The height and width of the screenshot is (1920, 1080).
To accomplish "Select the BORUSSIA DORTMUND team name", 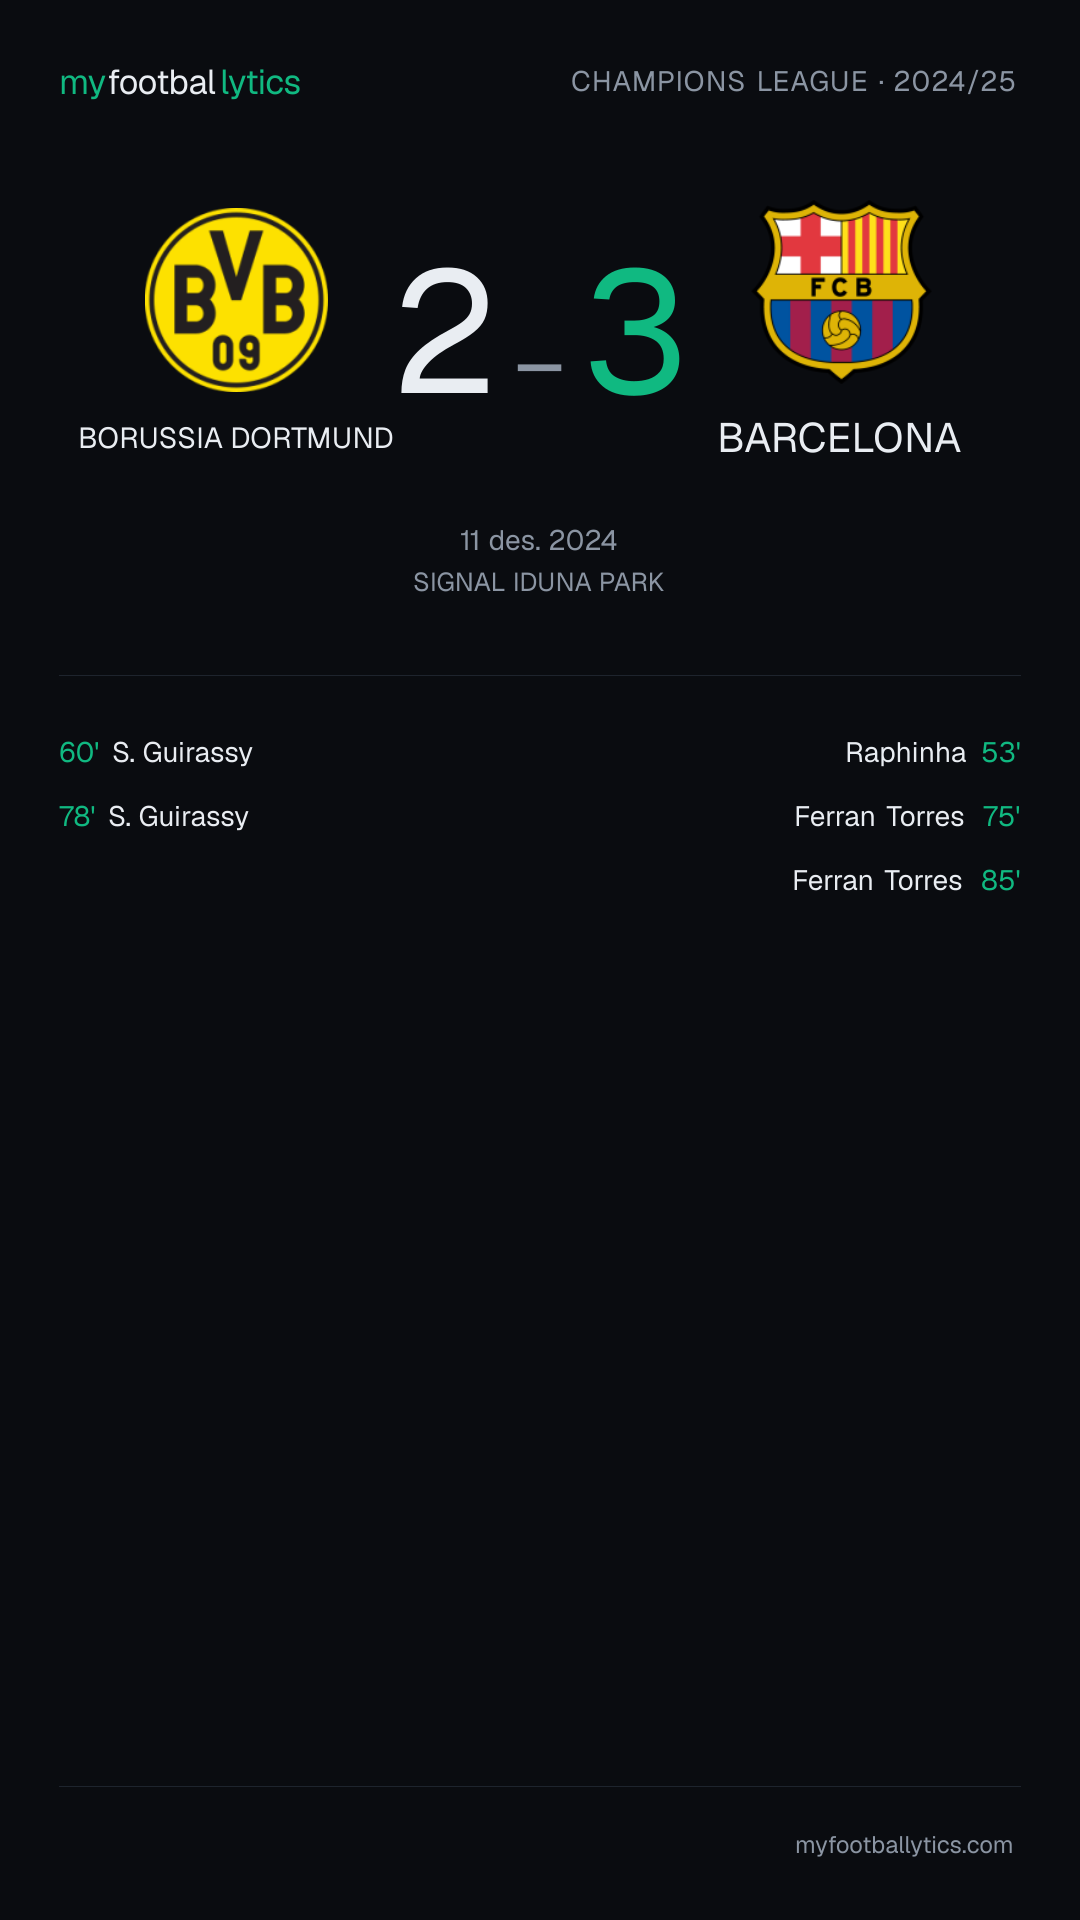I will (236, 438).
